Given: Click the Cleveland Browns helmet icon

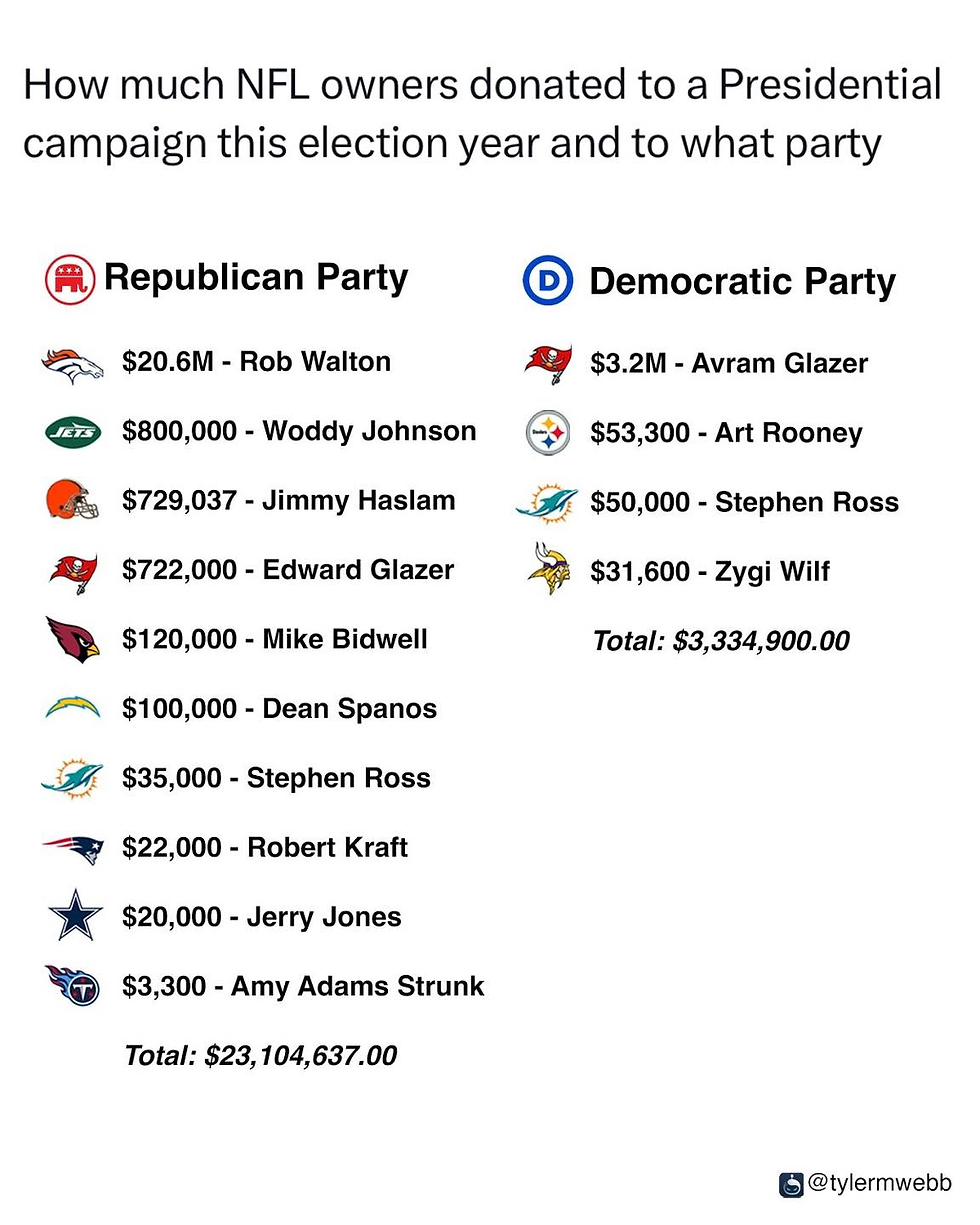Looking at the screenshot, I should (72, 500).
